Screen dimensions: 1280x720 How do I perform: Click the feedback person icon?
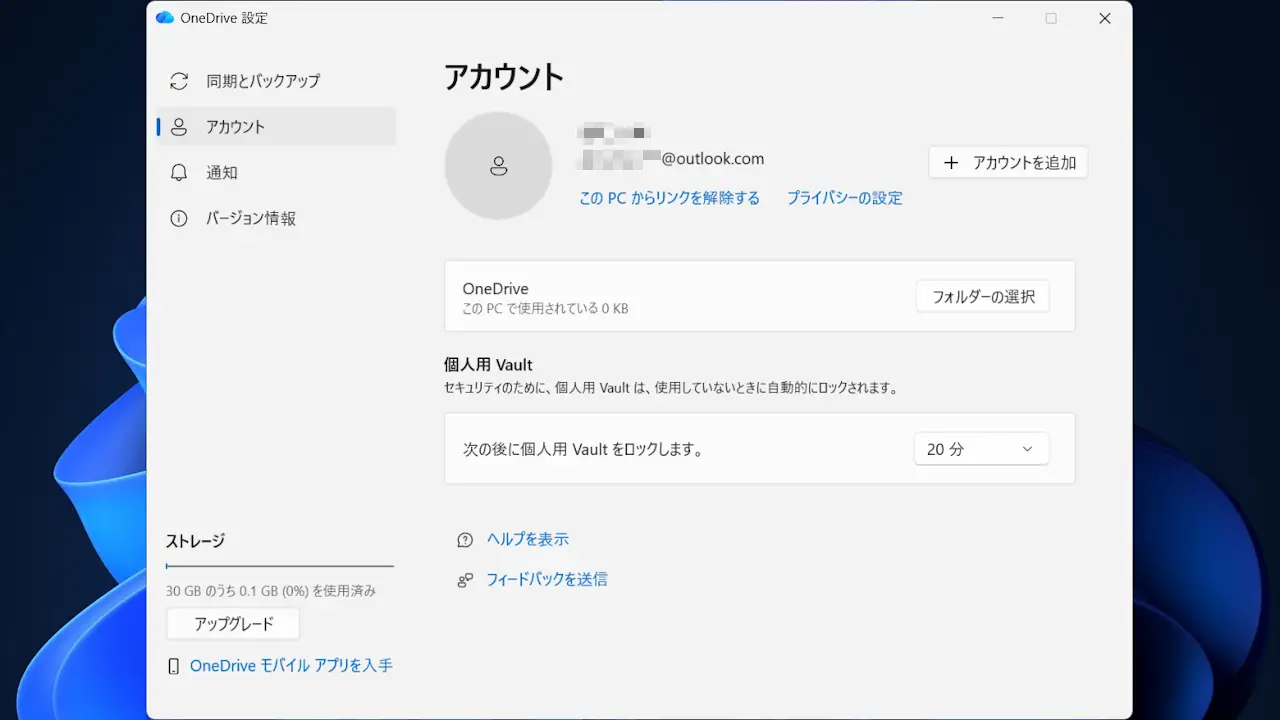465,580
